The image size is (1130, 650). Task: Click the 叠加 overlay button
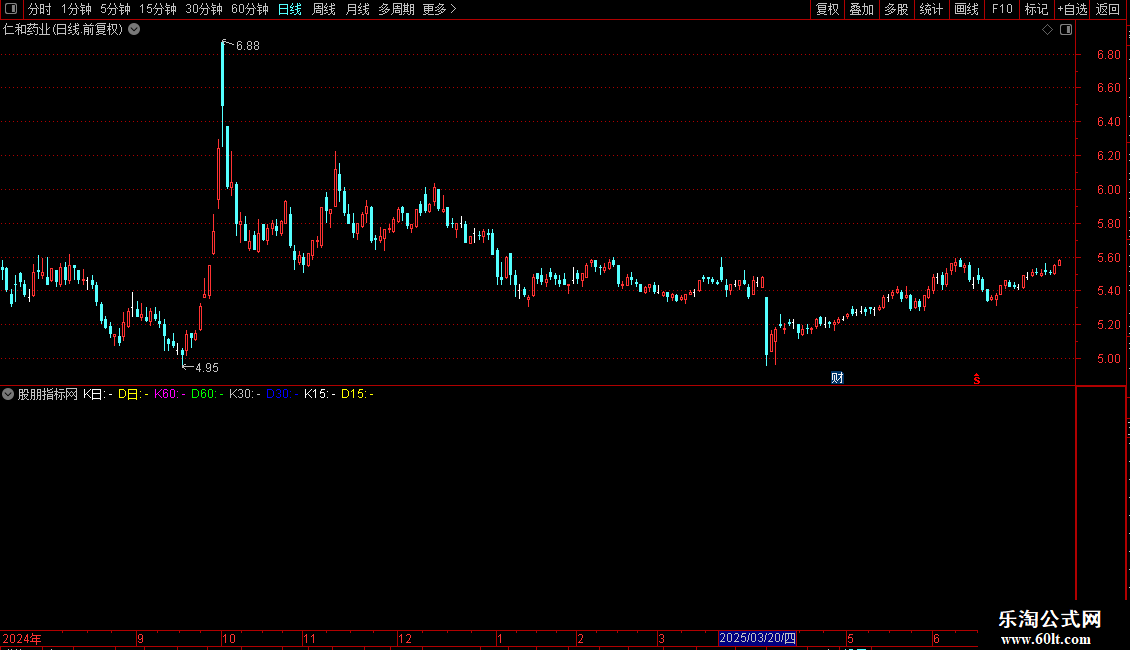click(861, 9)
